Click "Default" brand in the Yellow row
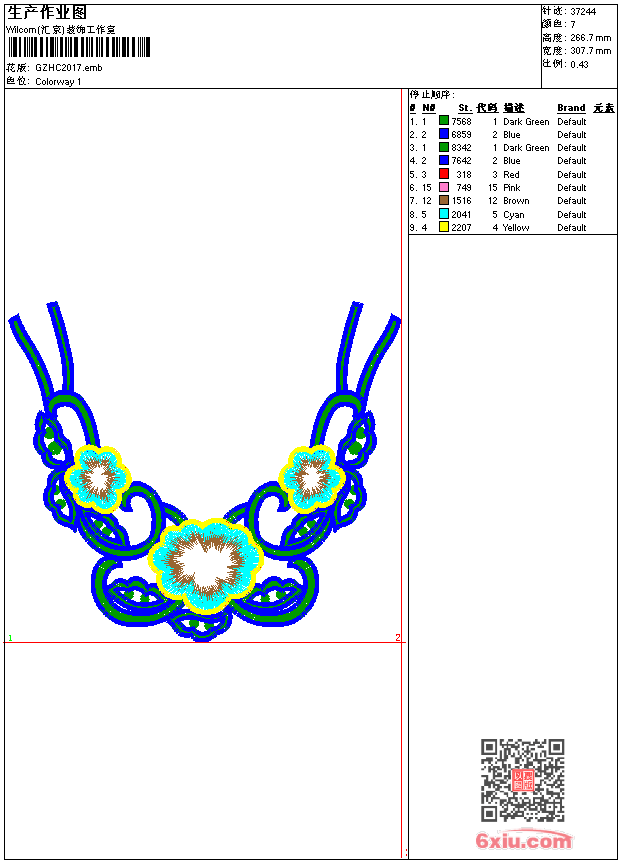This screenshot has width=620, height=860. 572,228
